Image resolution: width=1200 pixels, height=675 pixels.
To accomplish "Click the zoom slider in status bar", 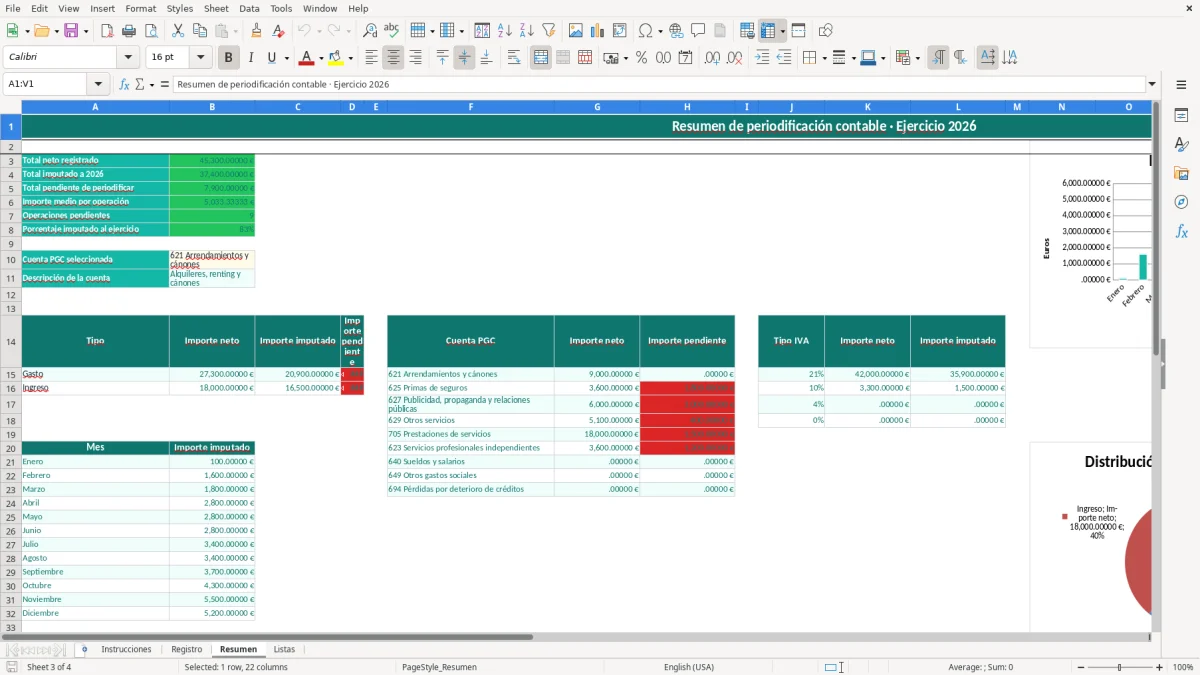I will click(1120, 667).
